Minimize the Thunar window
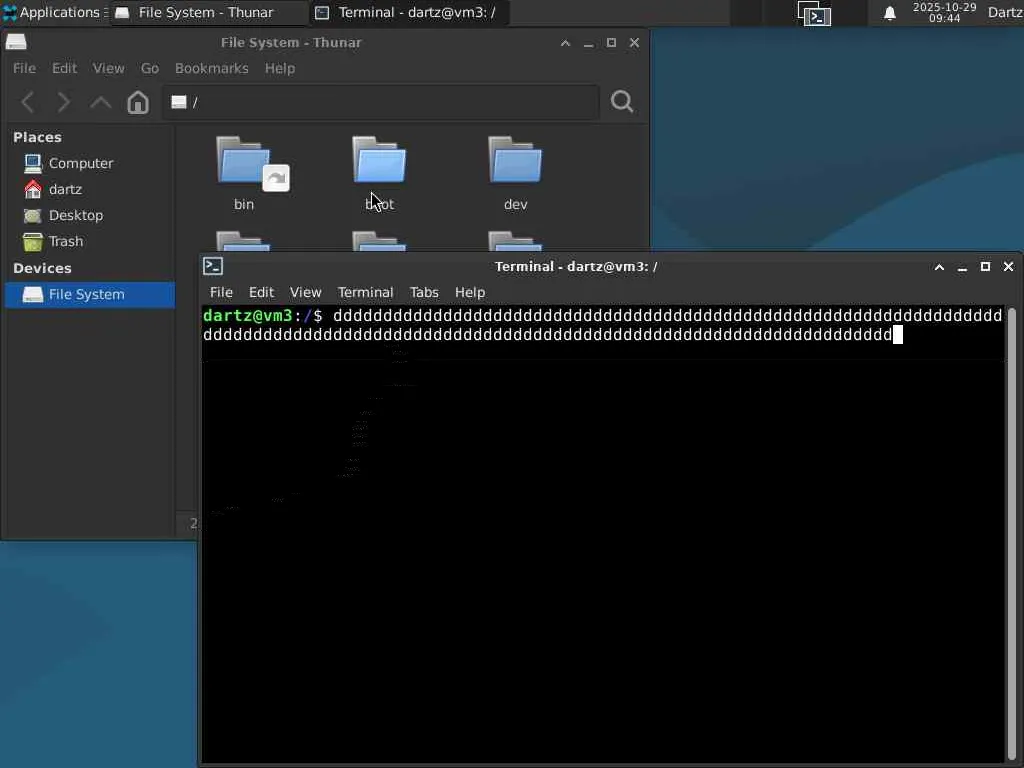The height and width of the screenshot is (768, 1024). tap(588, 44)
